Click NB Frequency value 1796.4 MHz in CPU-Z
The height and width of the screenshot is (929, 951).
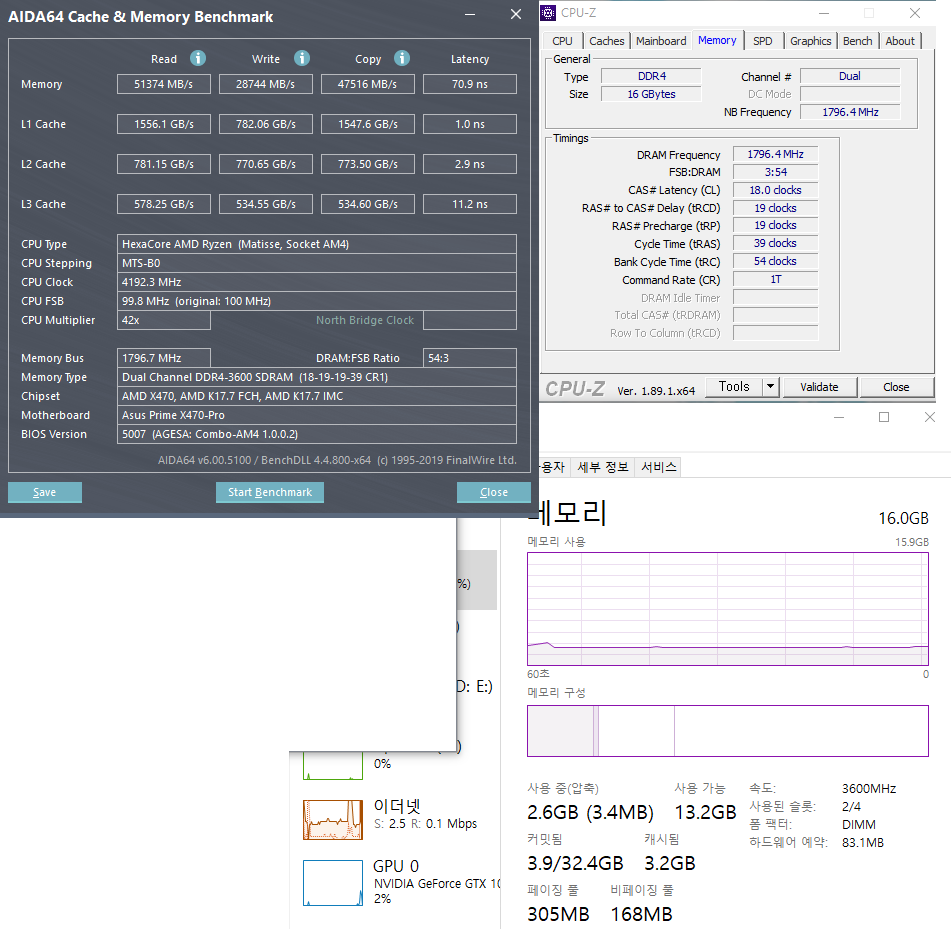pos(850,112)
